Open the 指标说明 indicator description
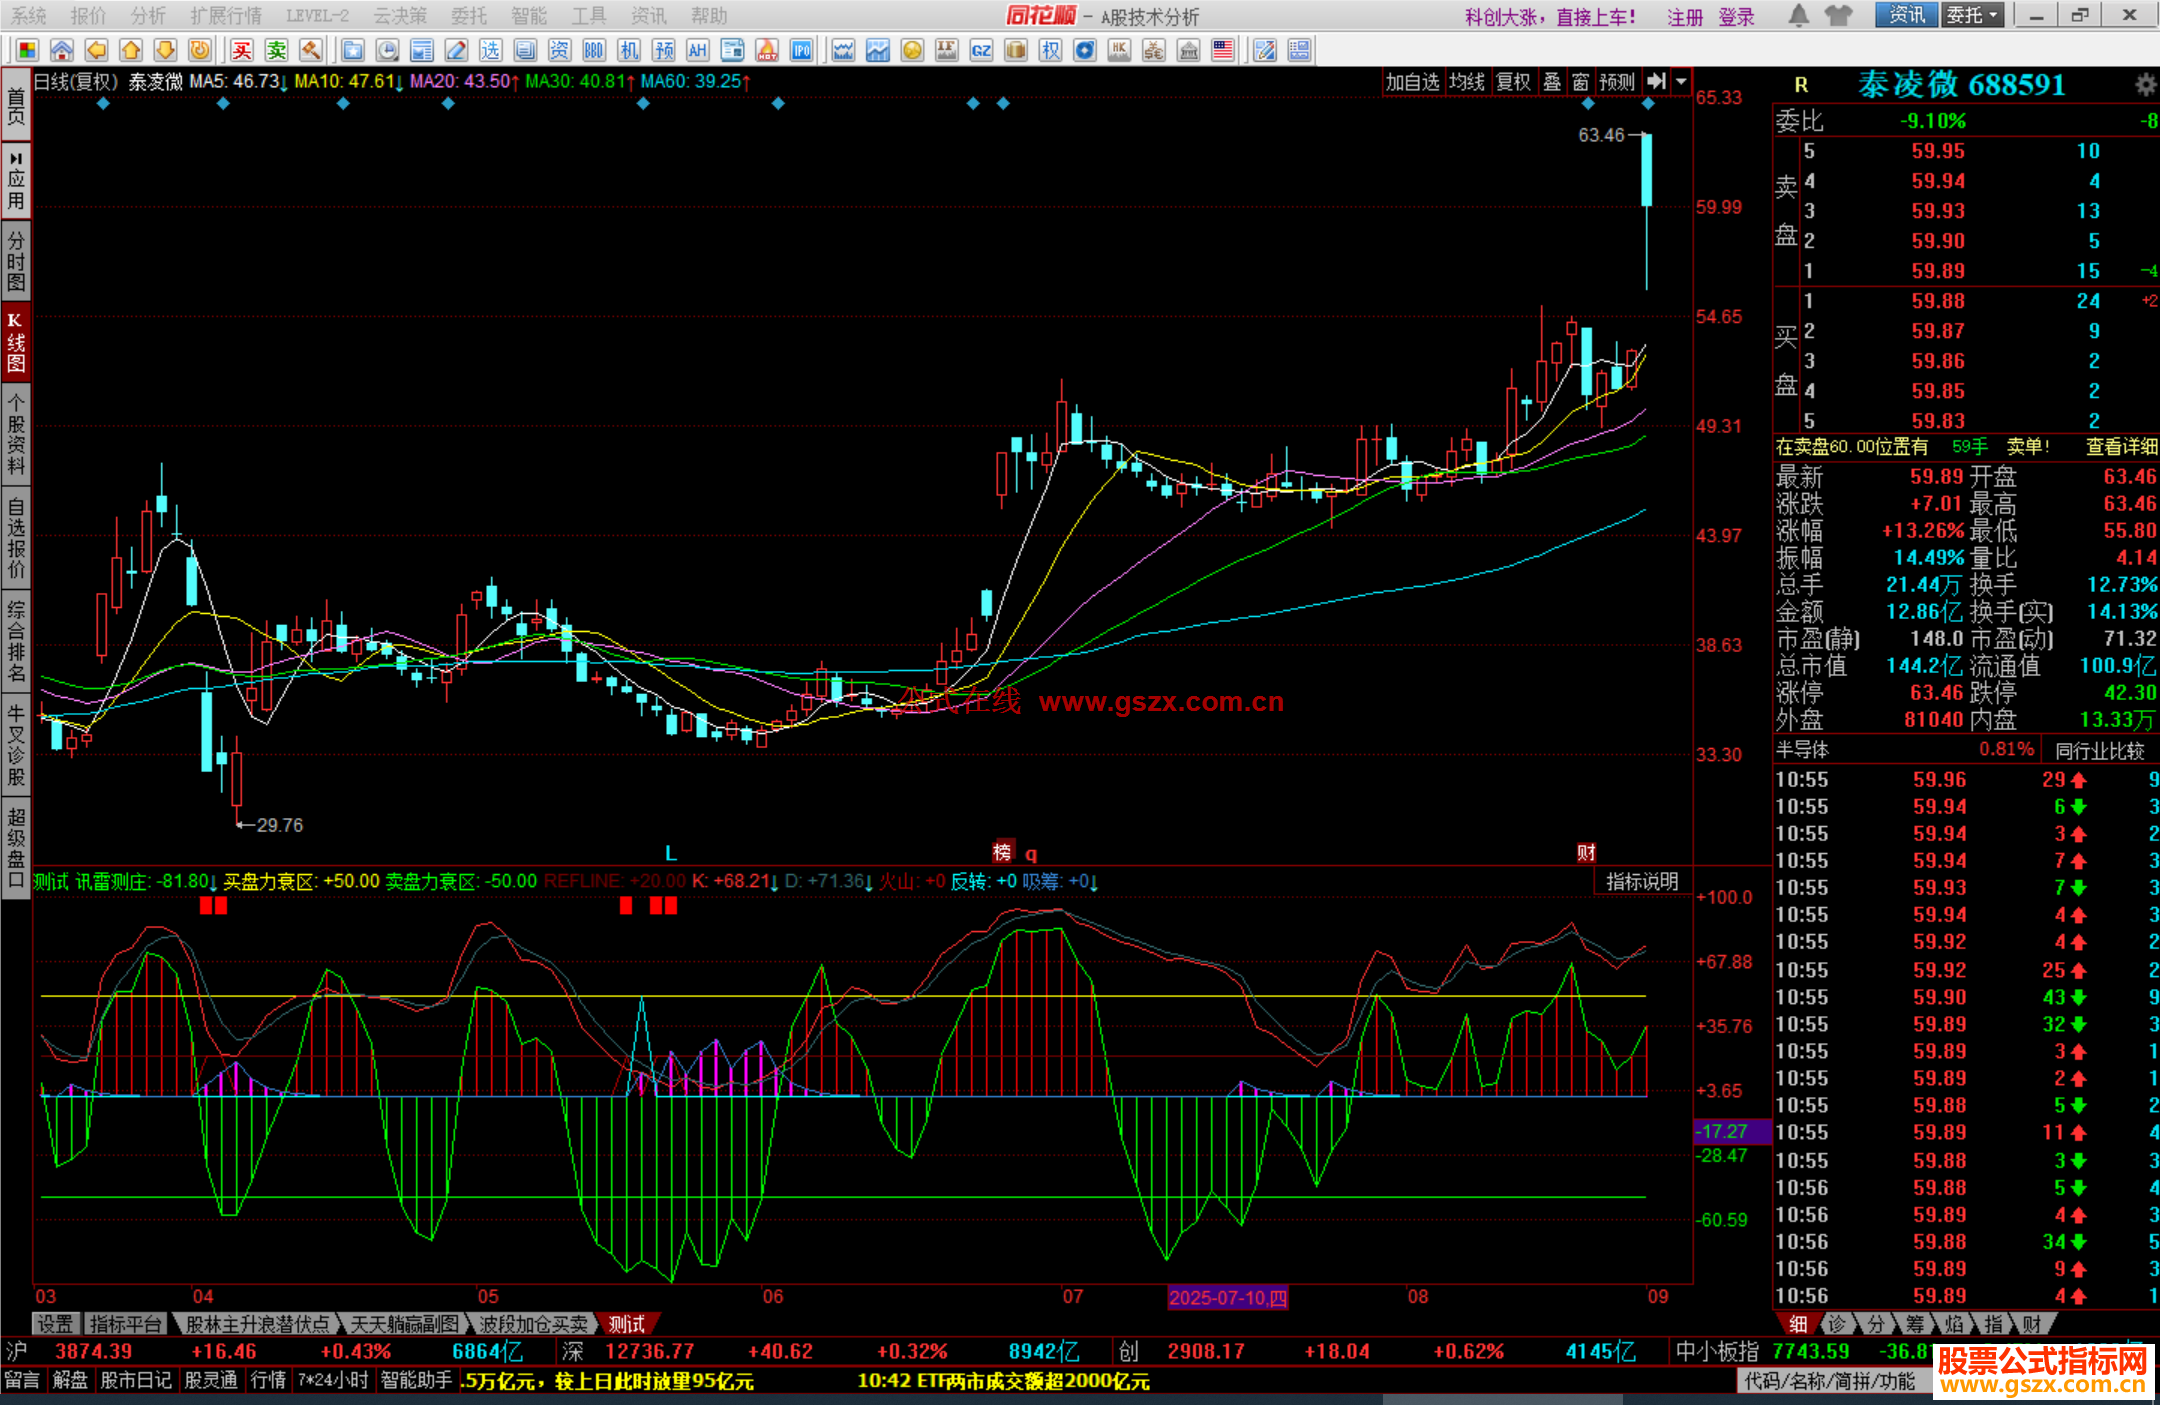Screen dimensions: 2160x1405 1641,882
